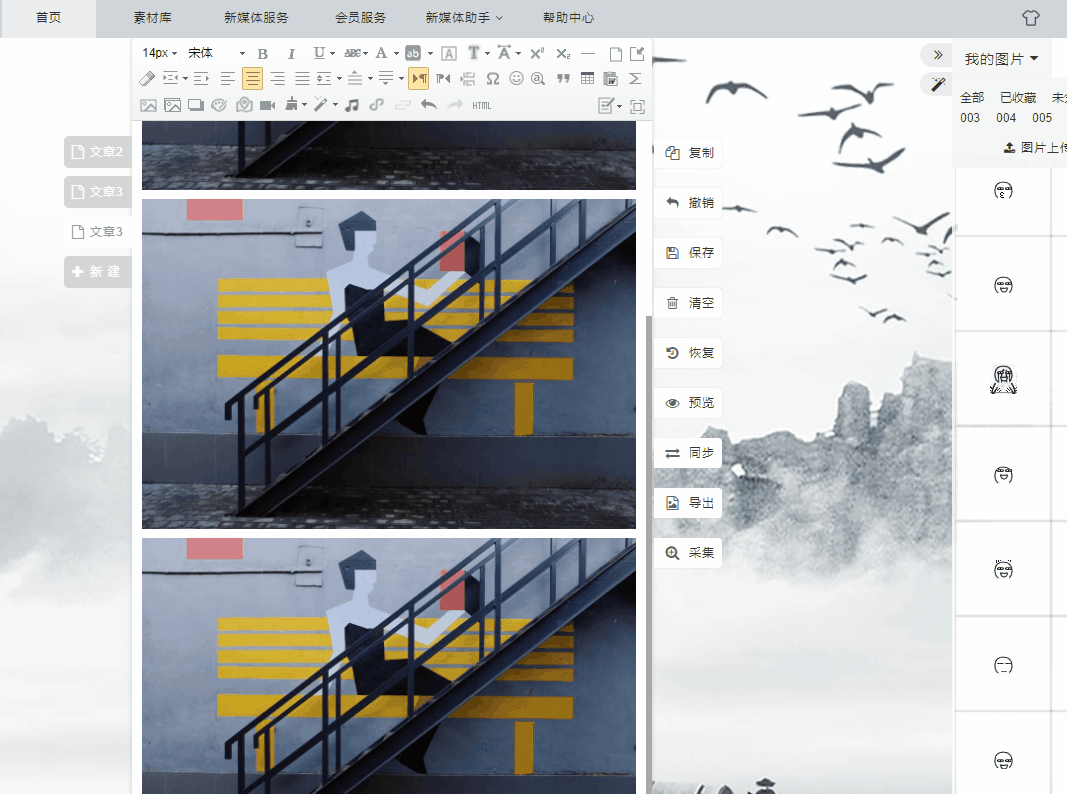Toggle text border box formatting
Image resolution: width=1067 pixels, height=794 pixels.
448,54
